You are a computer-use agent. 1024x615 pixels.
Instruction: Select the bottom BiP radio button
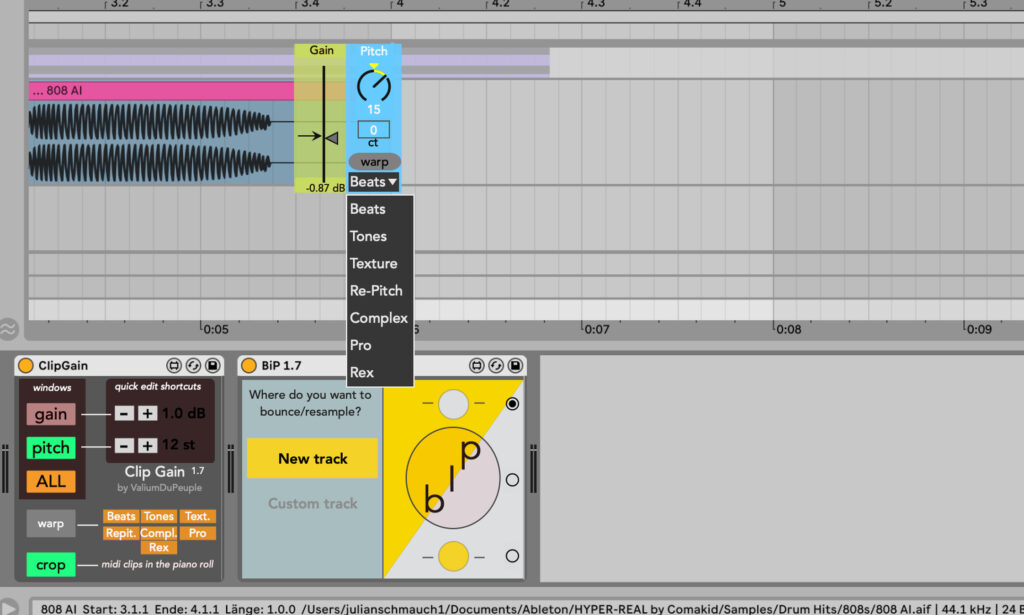pos(512,556)
